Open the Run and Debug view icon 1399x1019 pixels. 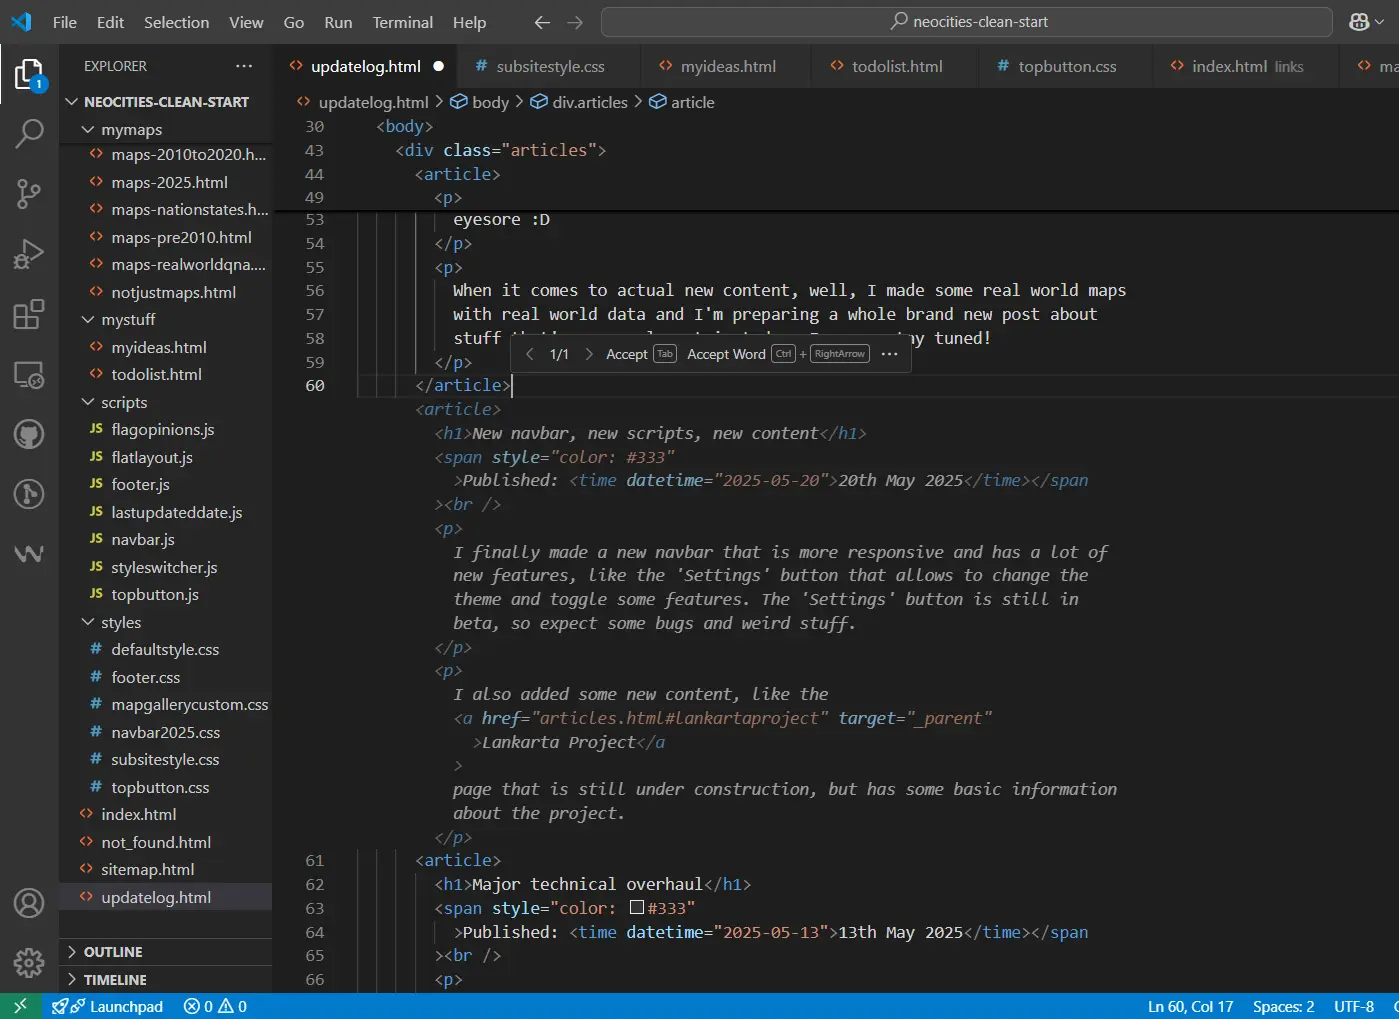pyautogui.click(x=29, y=254)
